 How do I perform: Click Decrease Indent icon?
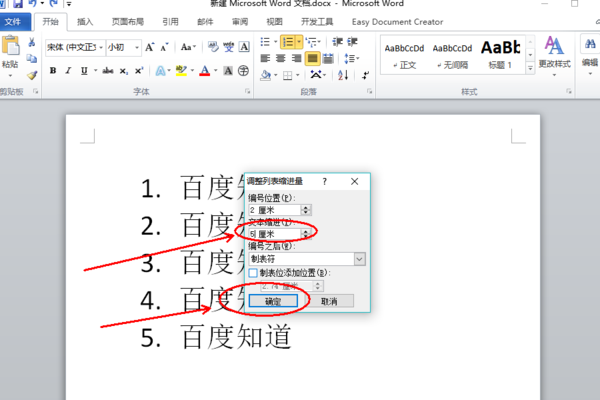pos(337,41)
